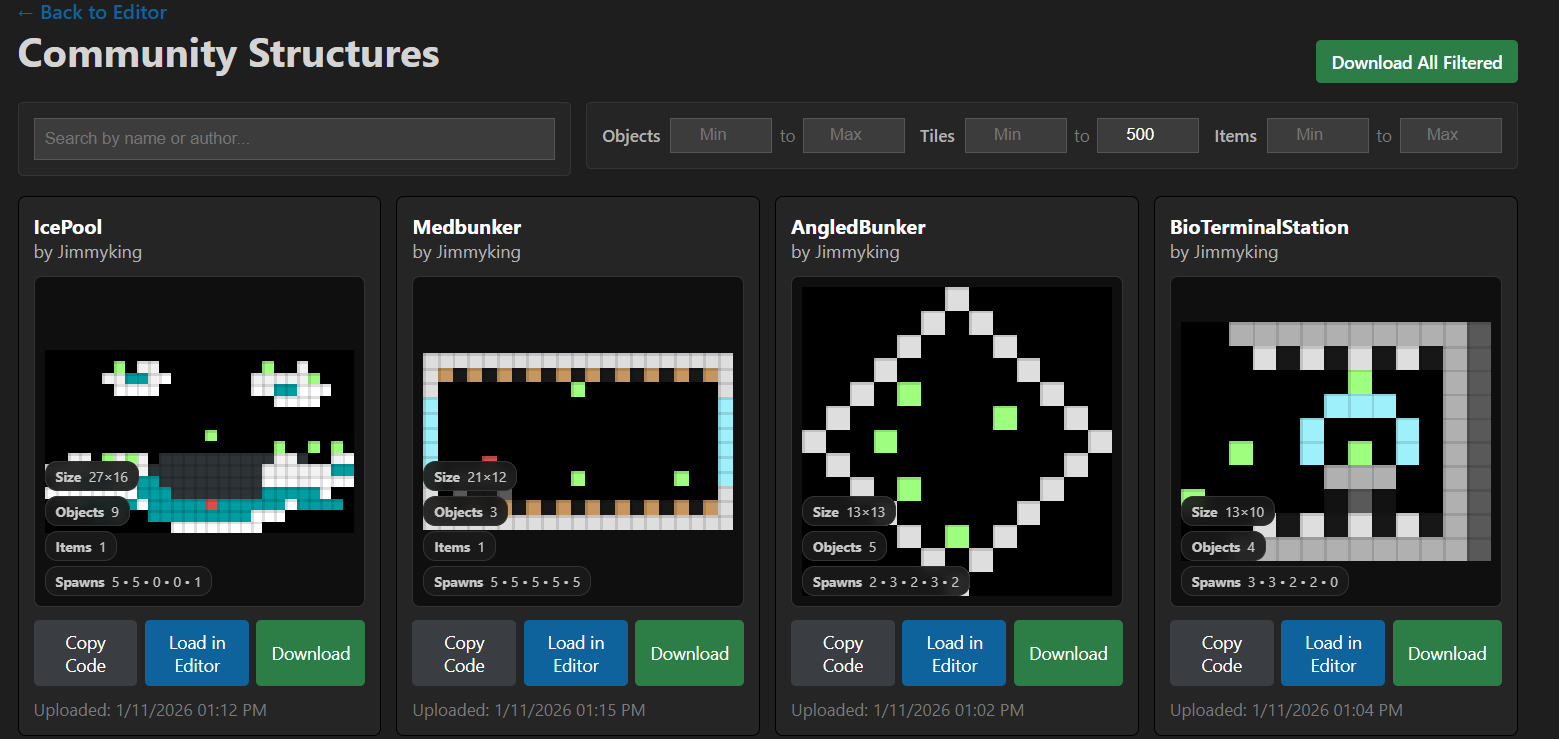Click the Items 1 badge on IcePool
This screenshot has width=1559, height=739.
pos(80,547)
